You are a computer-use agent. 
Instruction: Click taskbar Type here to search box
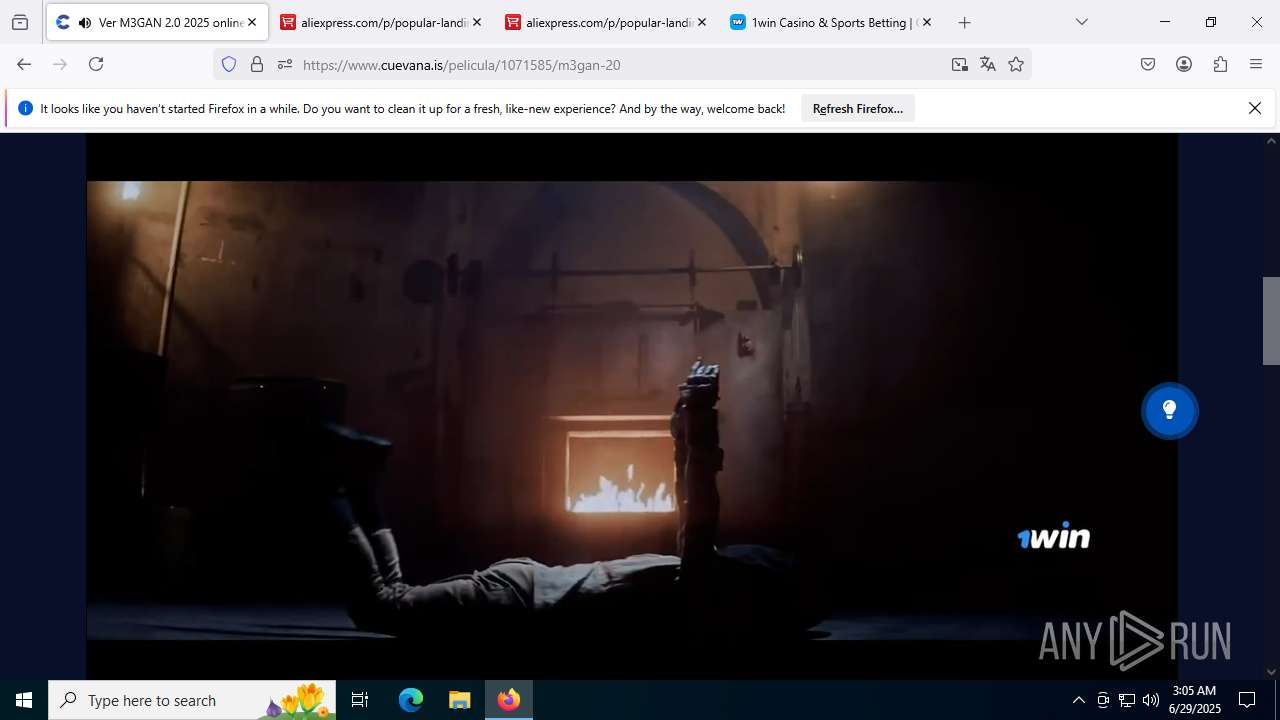tap(192, 700)
